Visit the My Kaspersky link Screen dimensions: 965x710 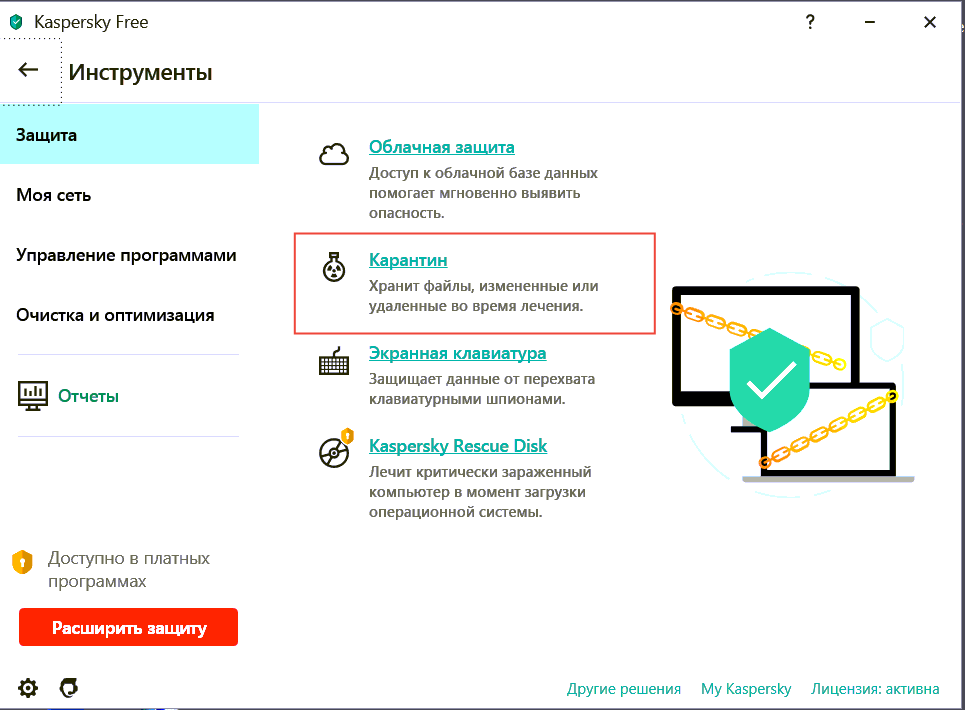click(x=746, y=688)
